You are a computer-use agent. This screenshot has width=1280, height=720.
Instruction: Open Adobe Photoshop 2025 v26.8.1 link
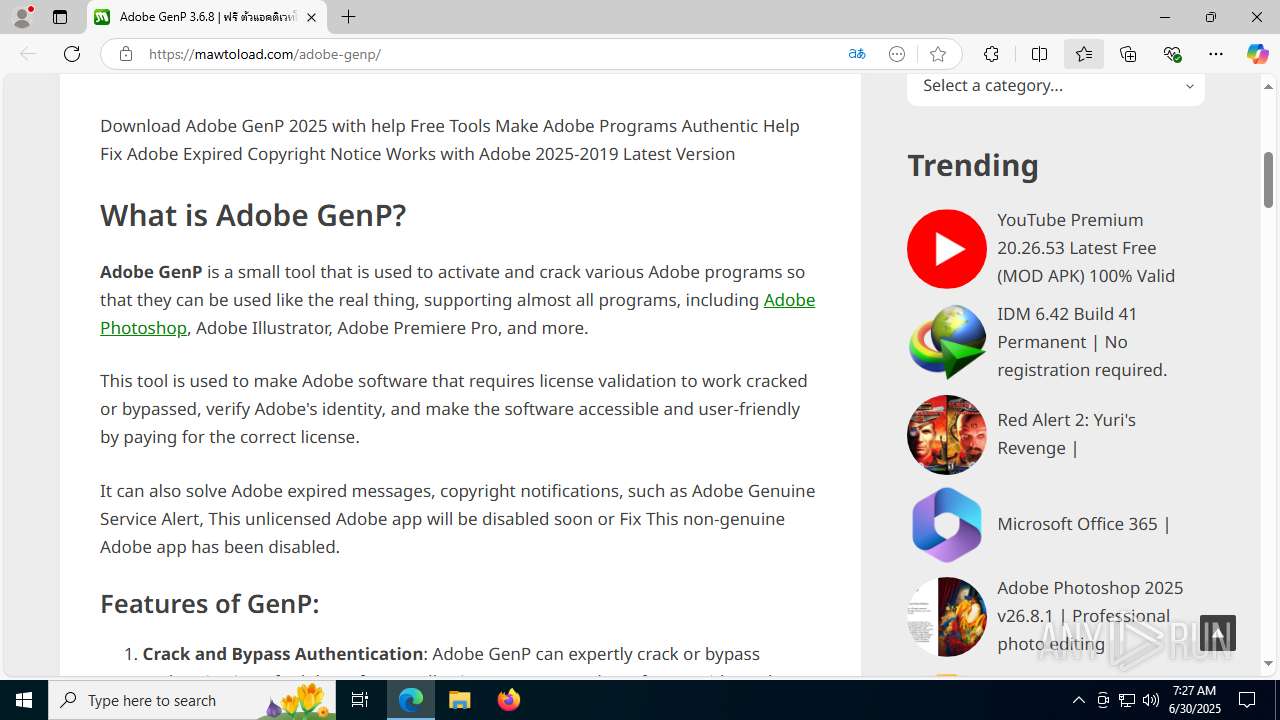[1090, 616]
